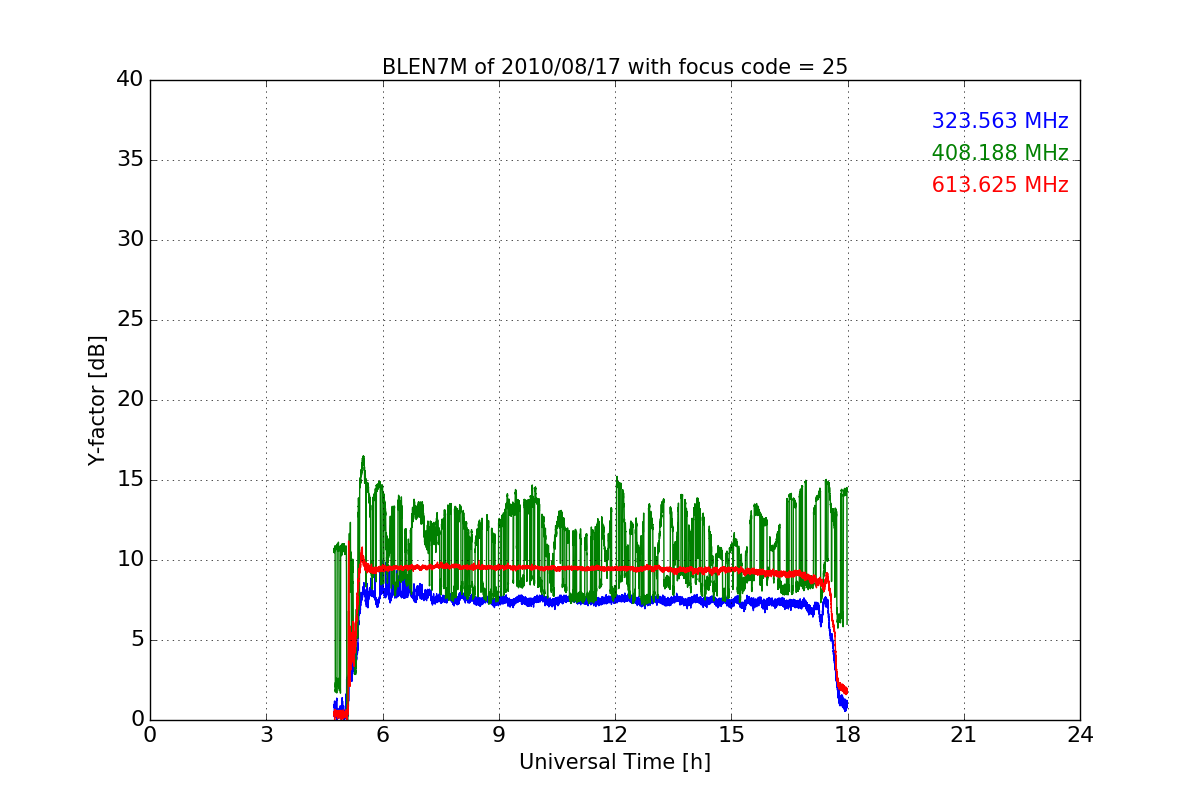
Task: Select the 613.625 MHz legend label
Action: point(1000,185)
